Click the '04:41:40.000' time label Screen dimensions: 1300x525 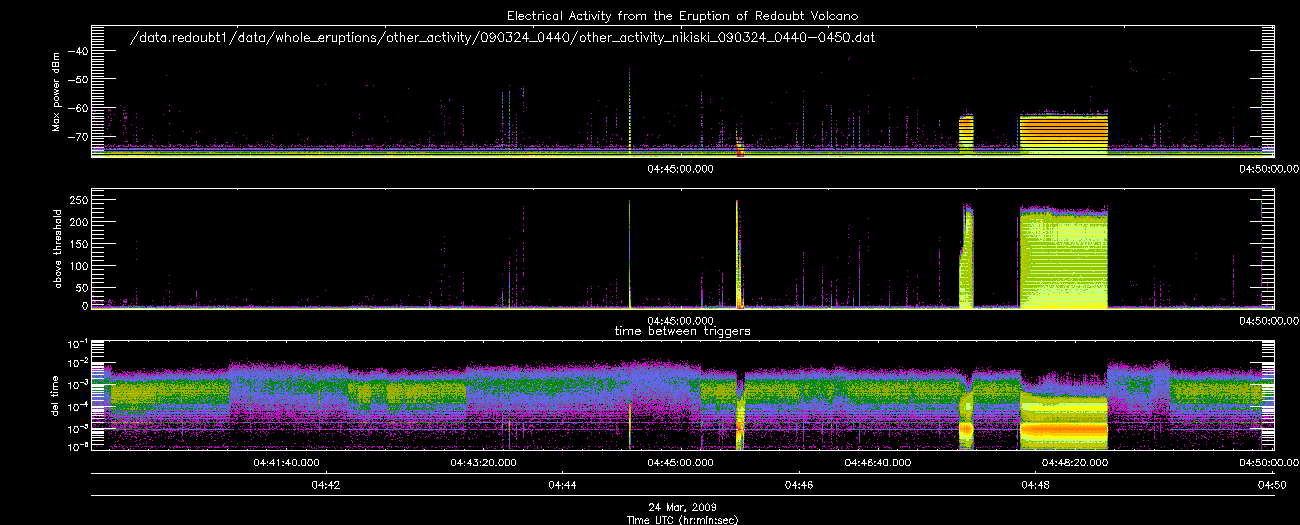(x=286, y=462)
